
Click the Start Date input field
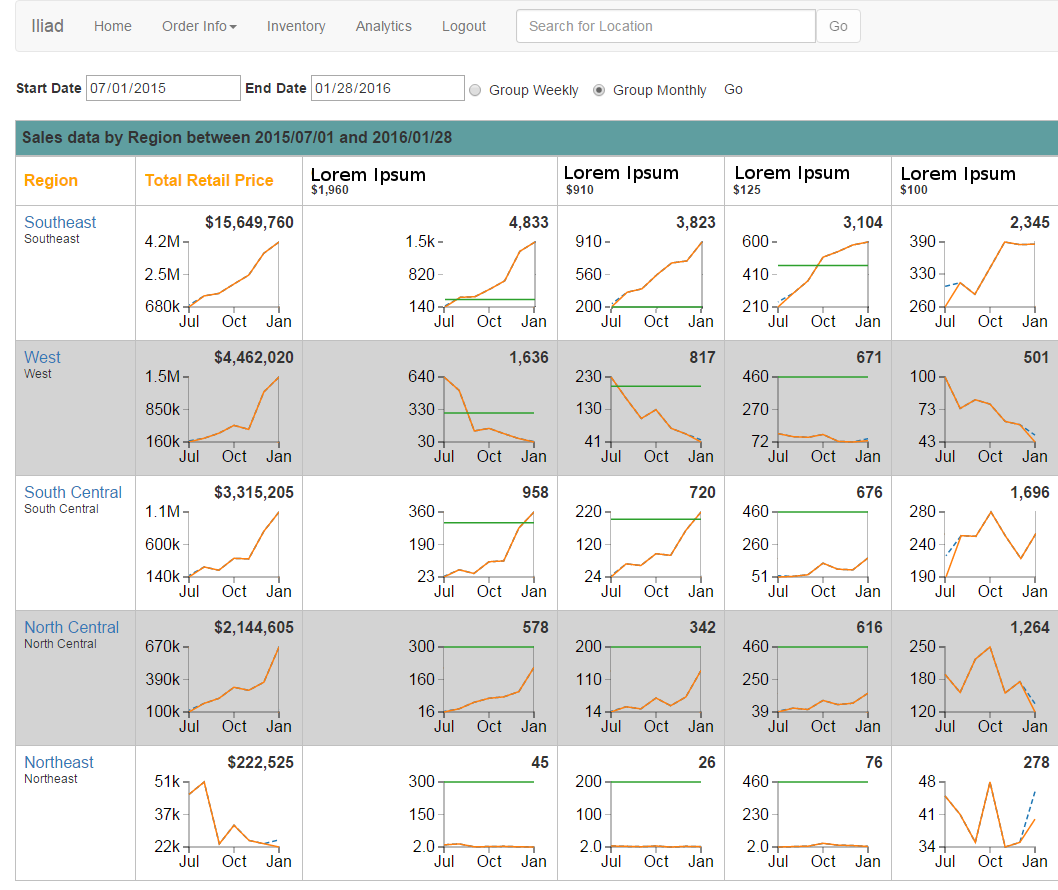163,88
